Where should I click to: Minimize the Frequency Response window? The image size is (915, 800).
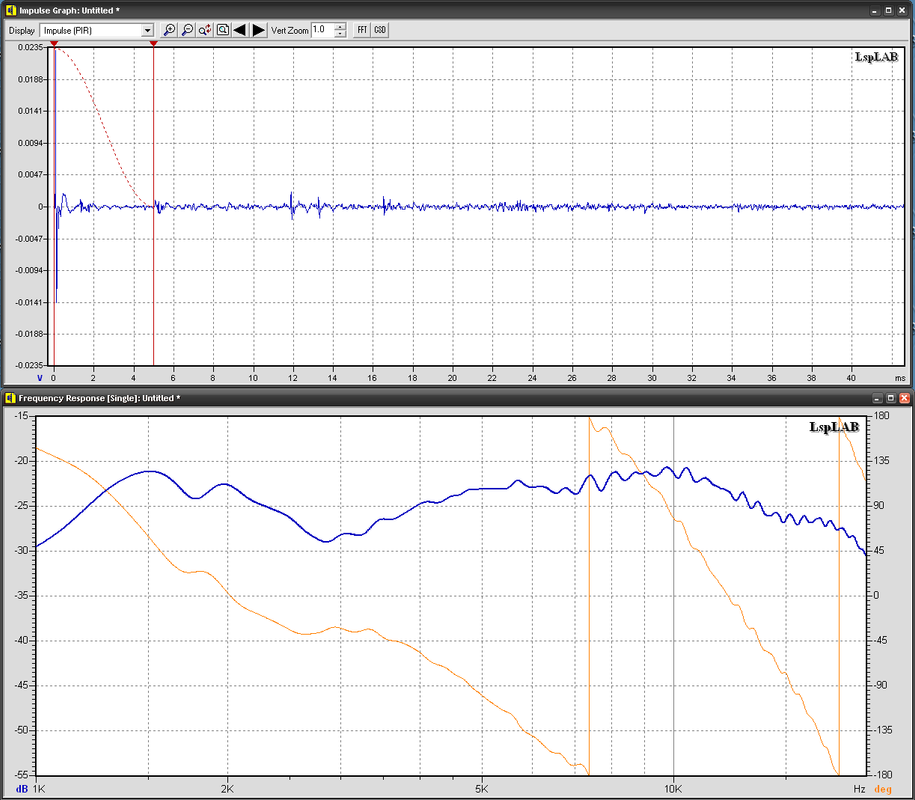[x=877, y=398]
